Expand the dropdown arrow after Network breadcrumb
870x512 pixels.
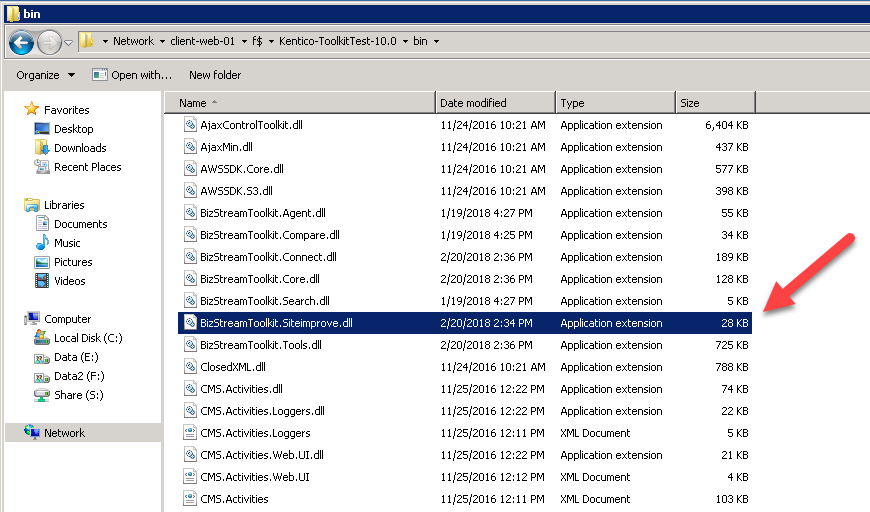[x=162, y=42]
